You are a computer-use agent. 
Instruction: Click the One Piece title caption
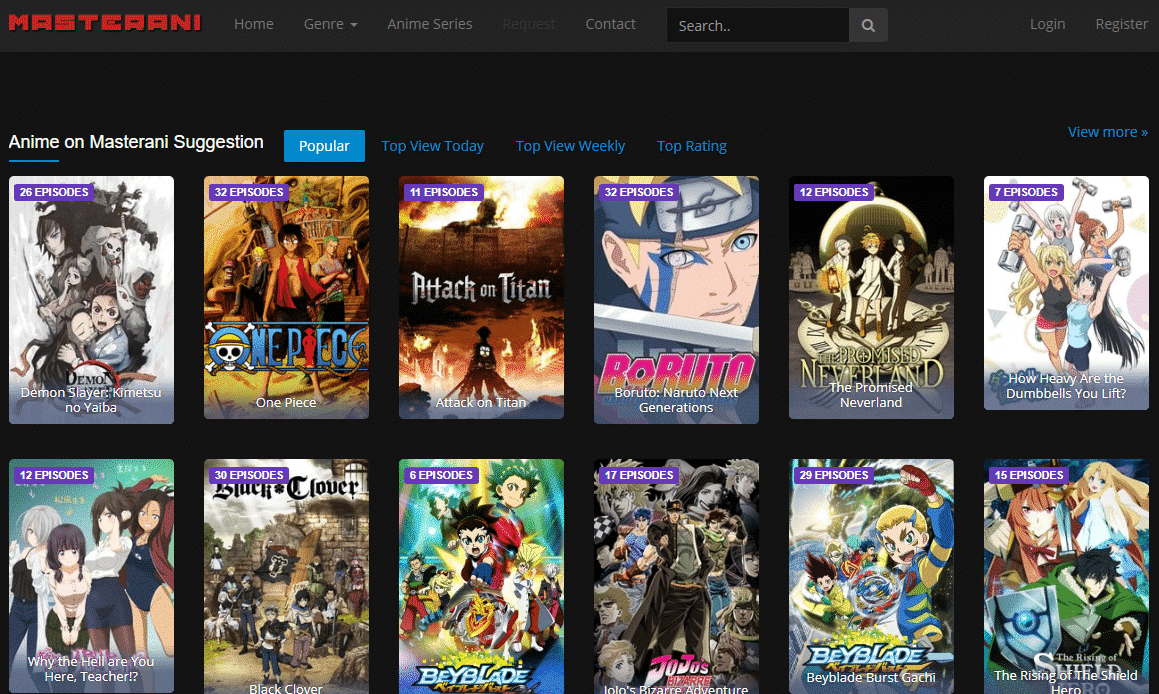[x=286, y=402]
